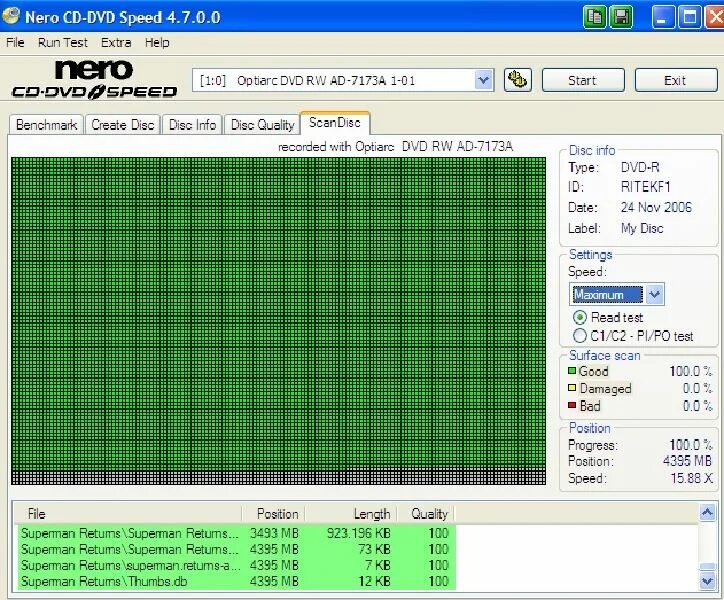Click the Exit button
Viewport: 724px width, 600px height.
point(676,80)
